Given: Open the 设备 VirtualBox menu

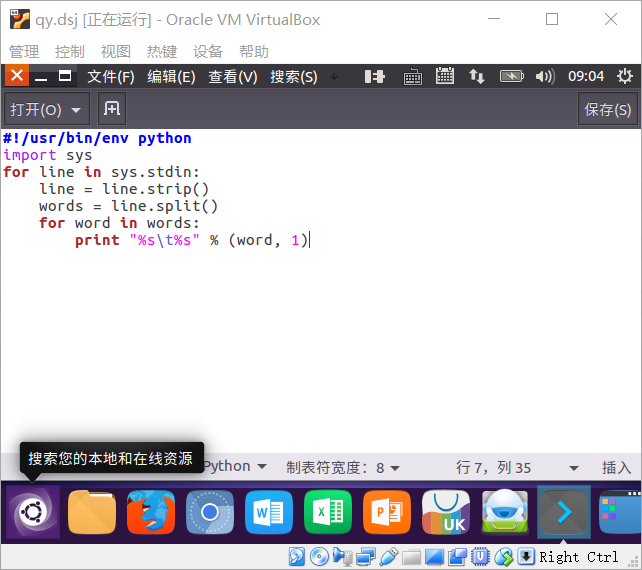Looking at the screenshot, I should pyautogui.click(x=208, y=52).
